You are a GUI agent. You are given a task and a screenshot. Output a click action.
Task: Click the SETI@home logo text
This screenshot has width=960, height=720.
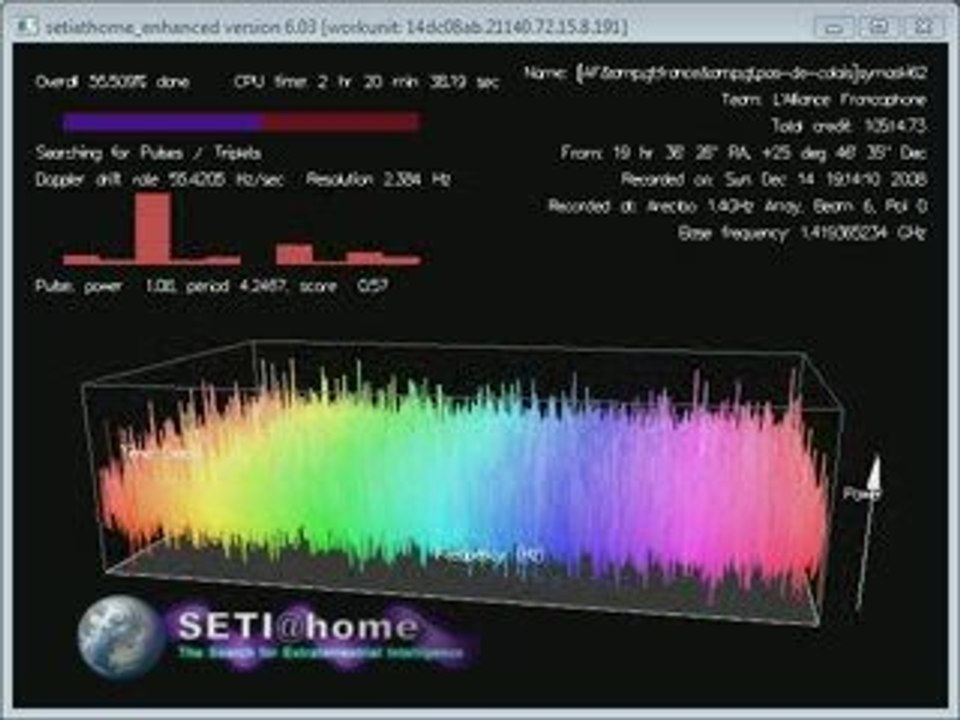click(x=299, y=626)
